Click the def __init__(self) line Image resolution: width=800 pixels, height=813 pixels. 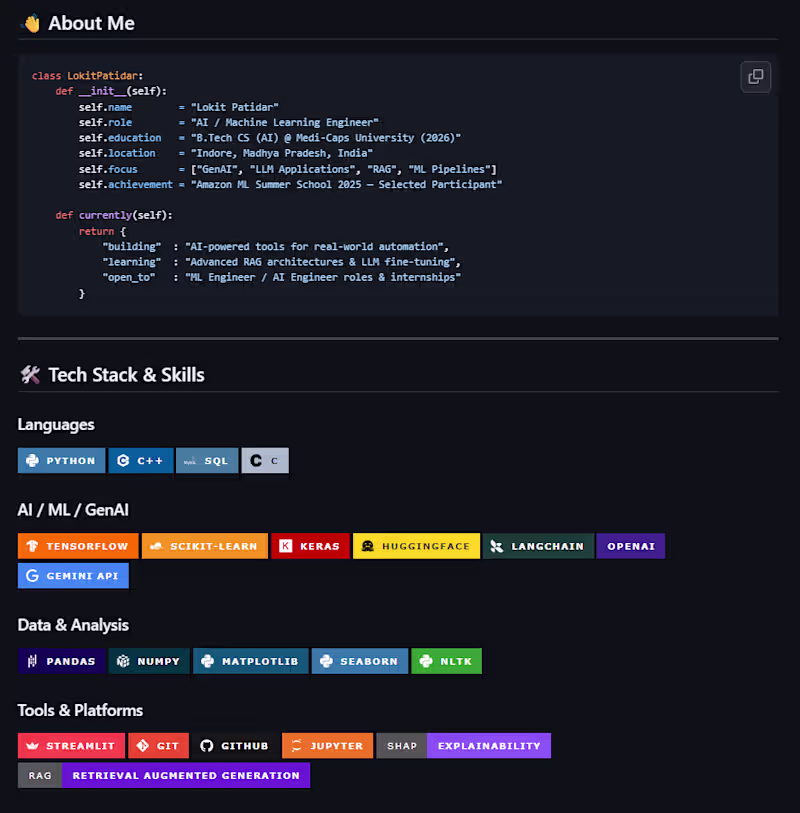(111, 91)
